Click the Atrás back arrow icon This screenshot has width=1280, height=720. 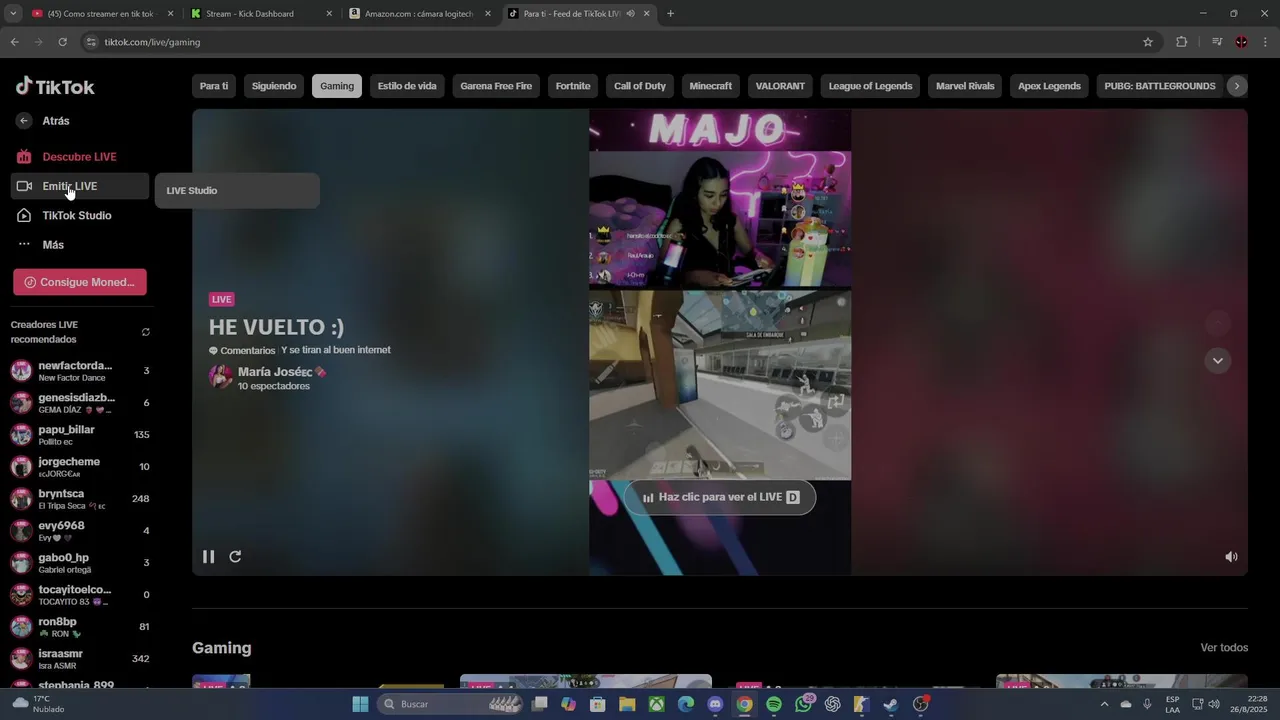click(x=24, y=121)
